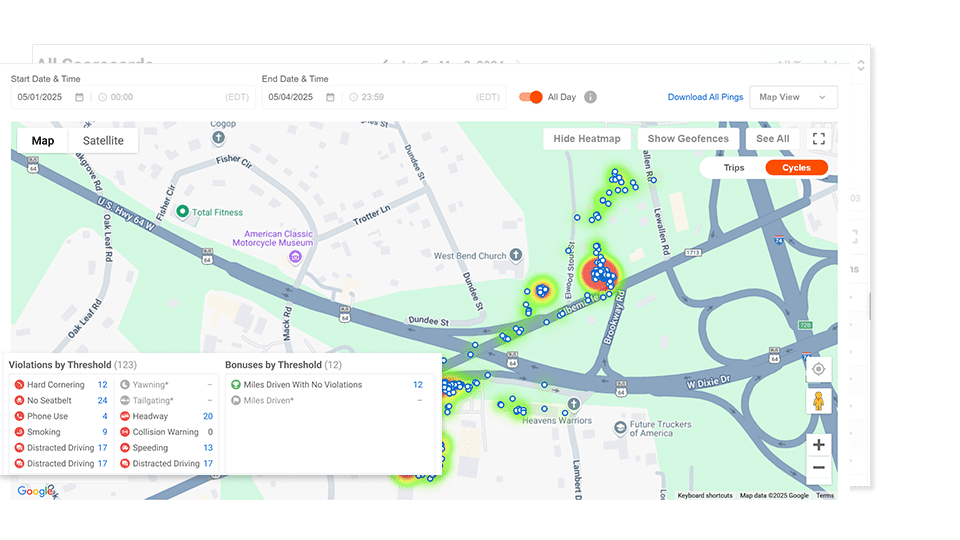The height and width of the screenshot is (540, 960).
Task: Open the Phone Use count 4
Action: (x=105, y=416)
